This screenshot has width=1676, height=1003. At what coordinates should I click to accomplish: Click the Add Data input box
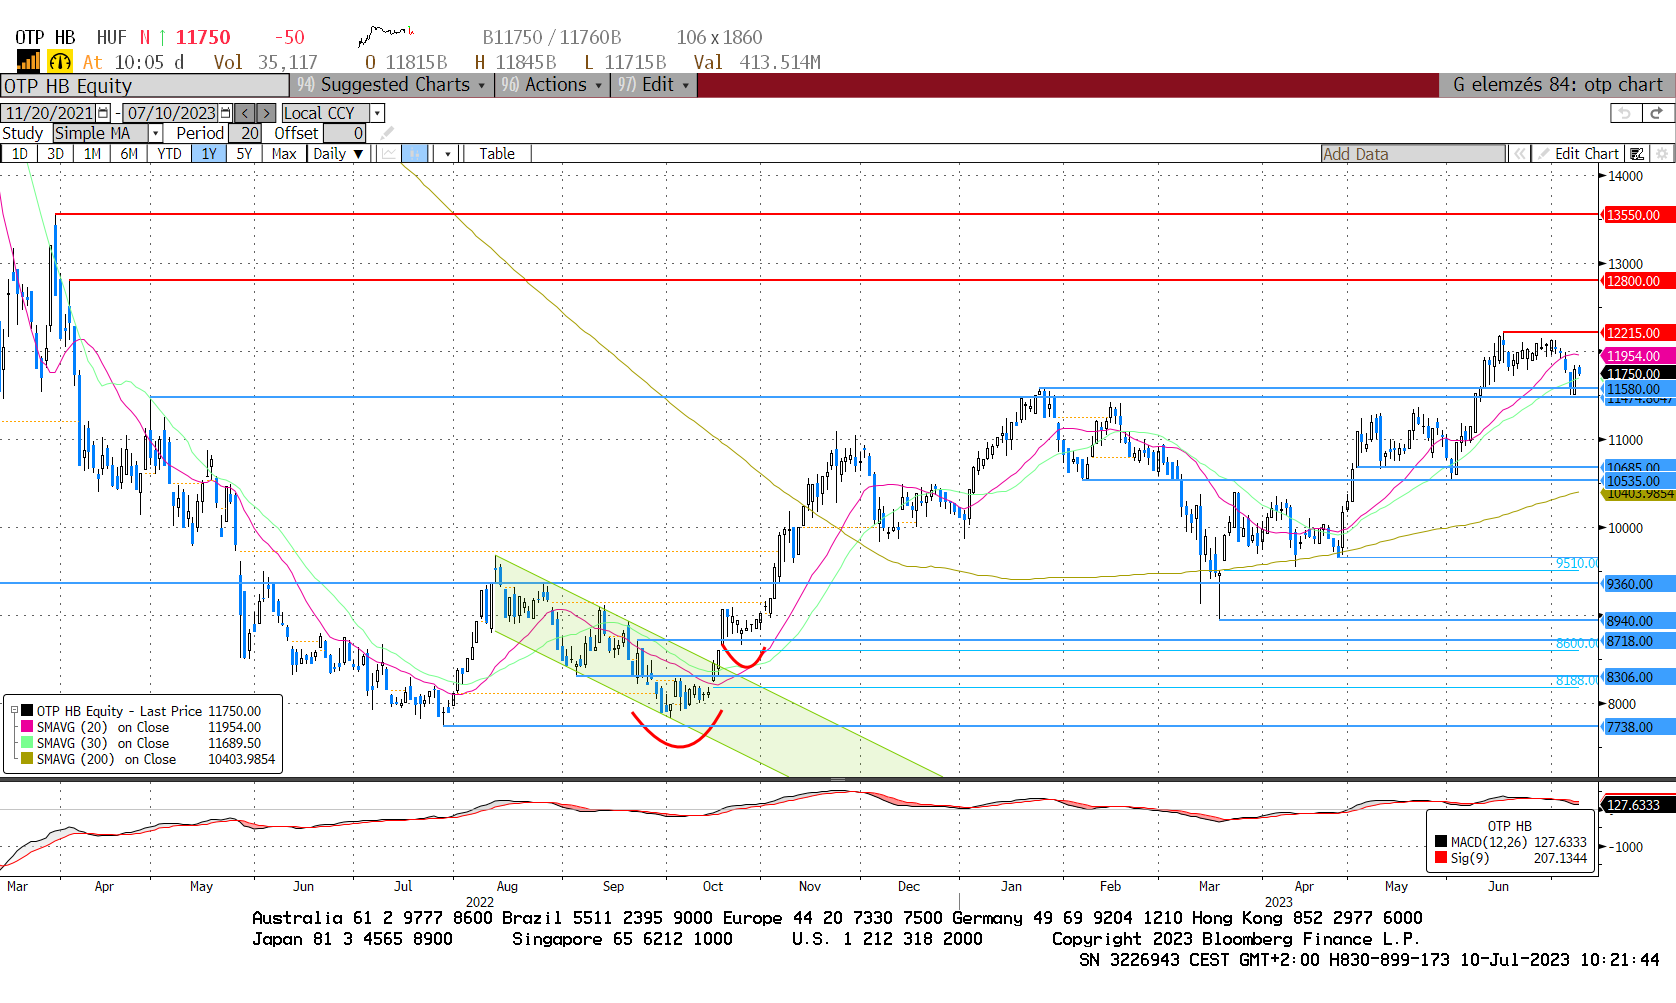[1413, 154]
